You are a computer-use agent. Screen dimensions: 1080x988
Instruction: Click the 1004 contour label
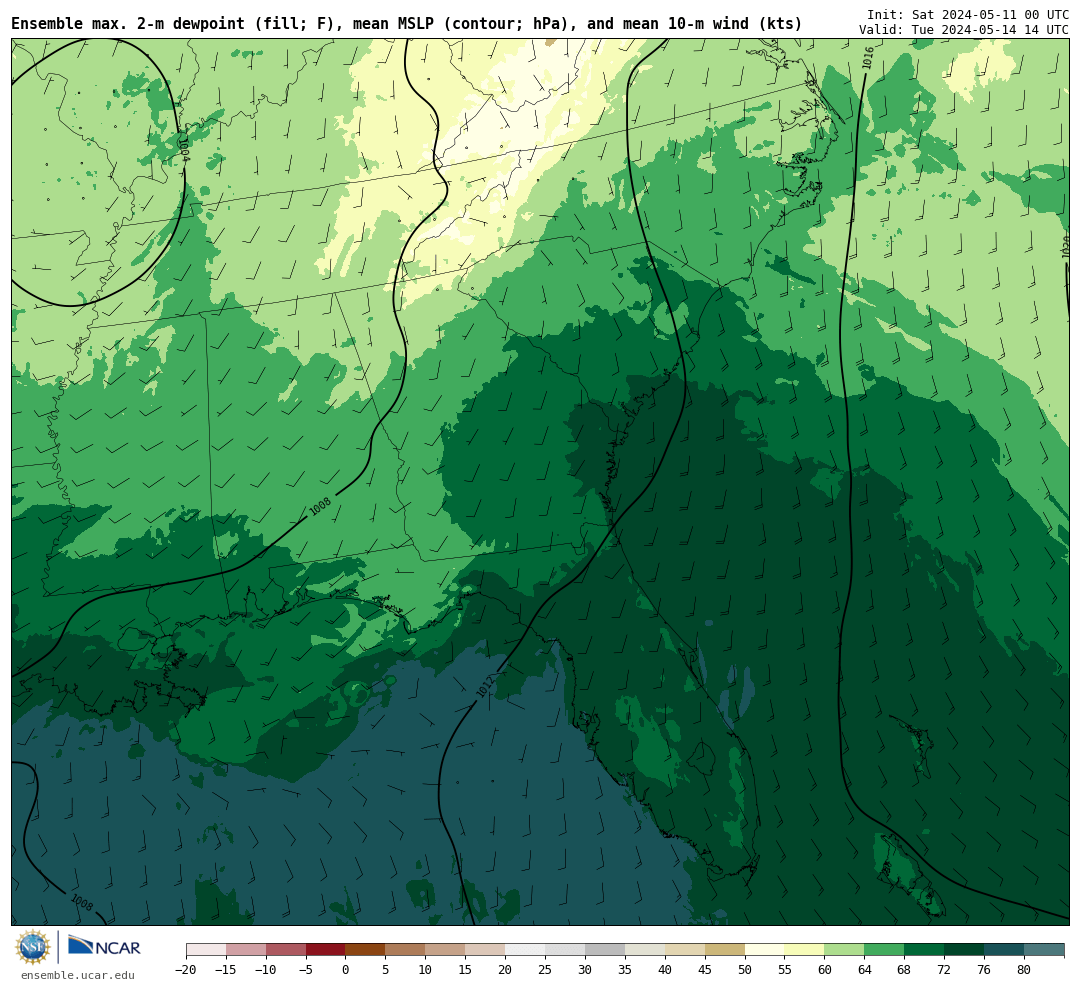(183, 148)
